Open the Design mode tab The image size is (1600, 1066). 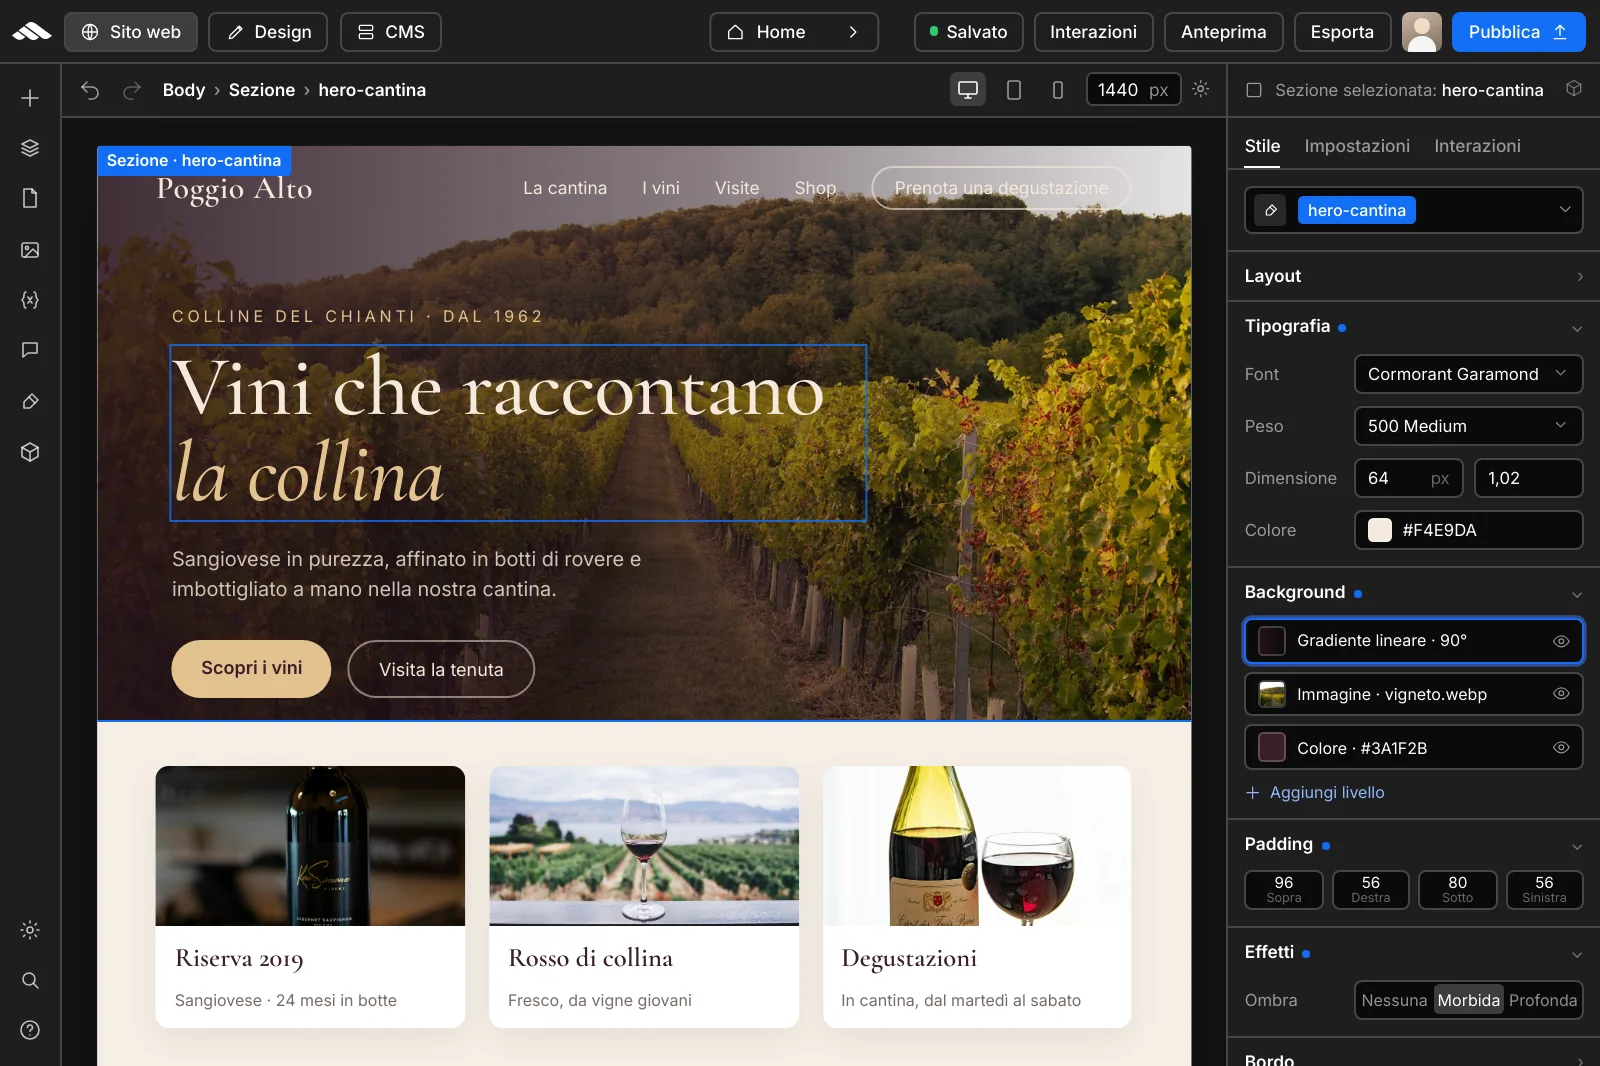[x=268, y=32]
